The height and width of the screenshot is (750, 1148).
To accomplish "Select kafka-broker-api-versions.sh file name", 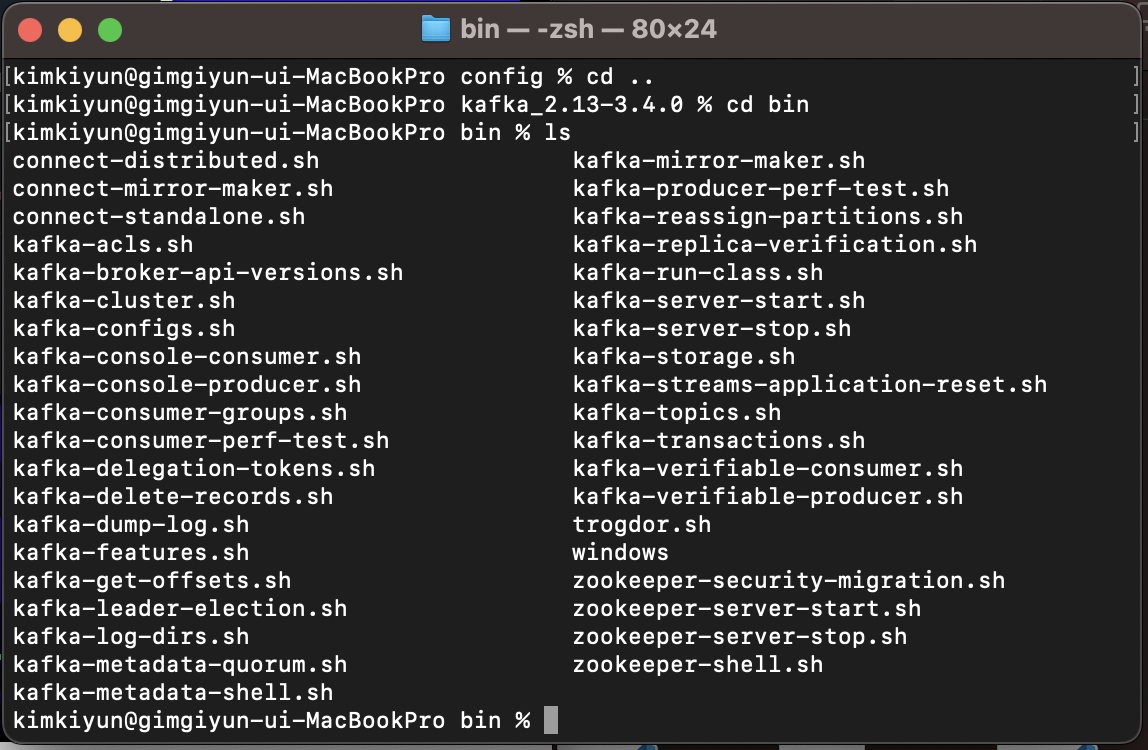I will [x=208, y=272].
